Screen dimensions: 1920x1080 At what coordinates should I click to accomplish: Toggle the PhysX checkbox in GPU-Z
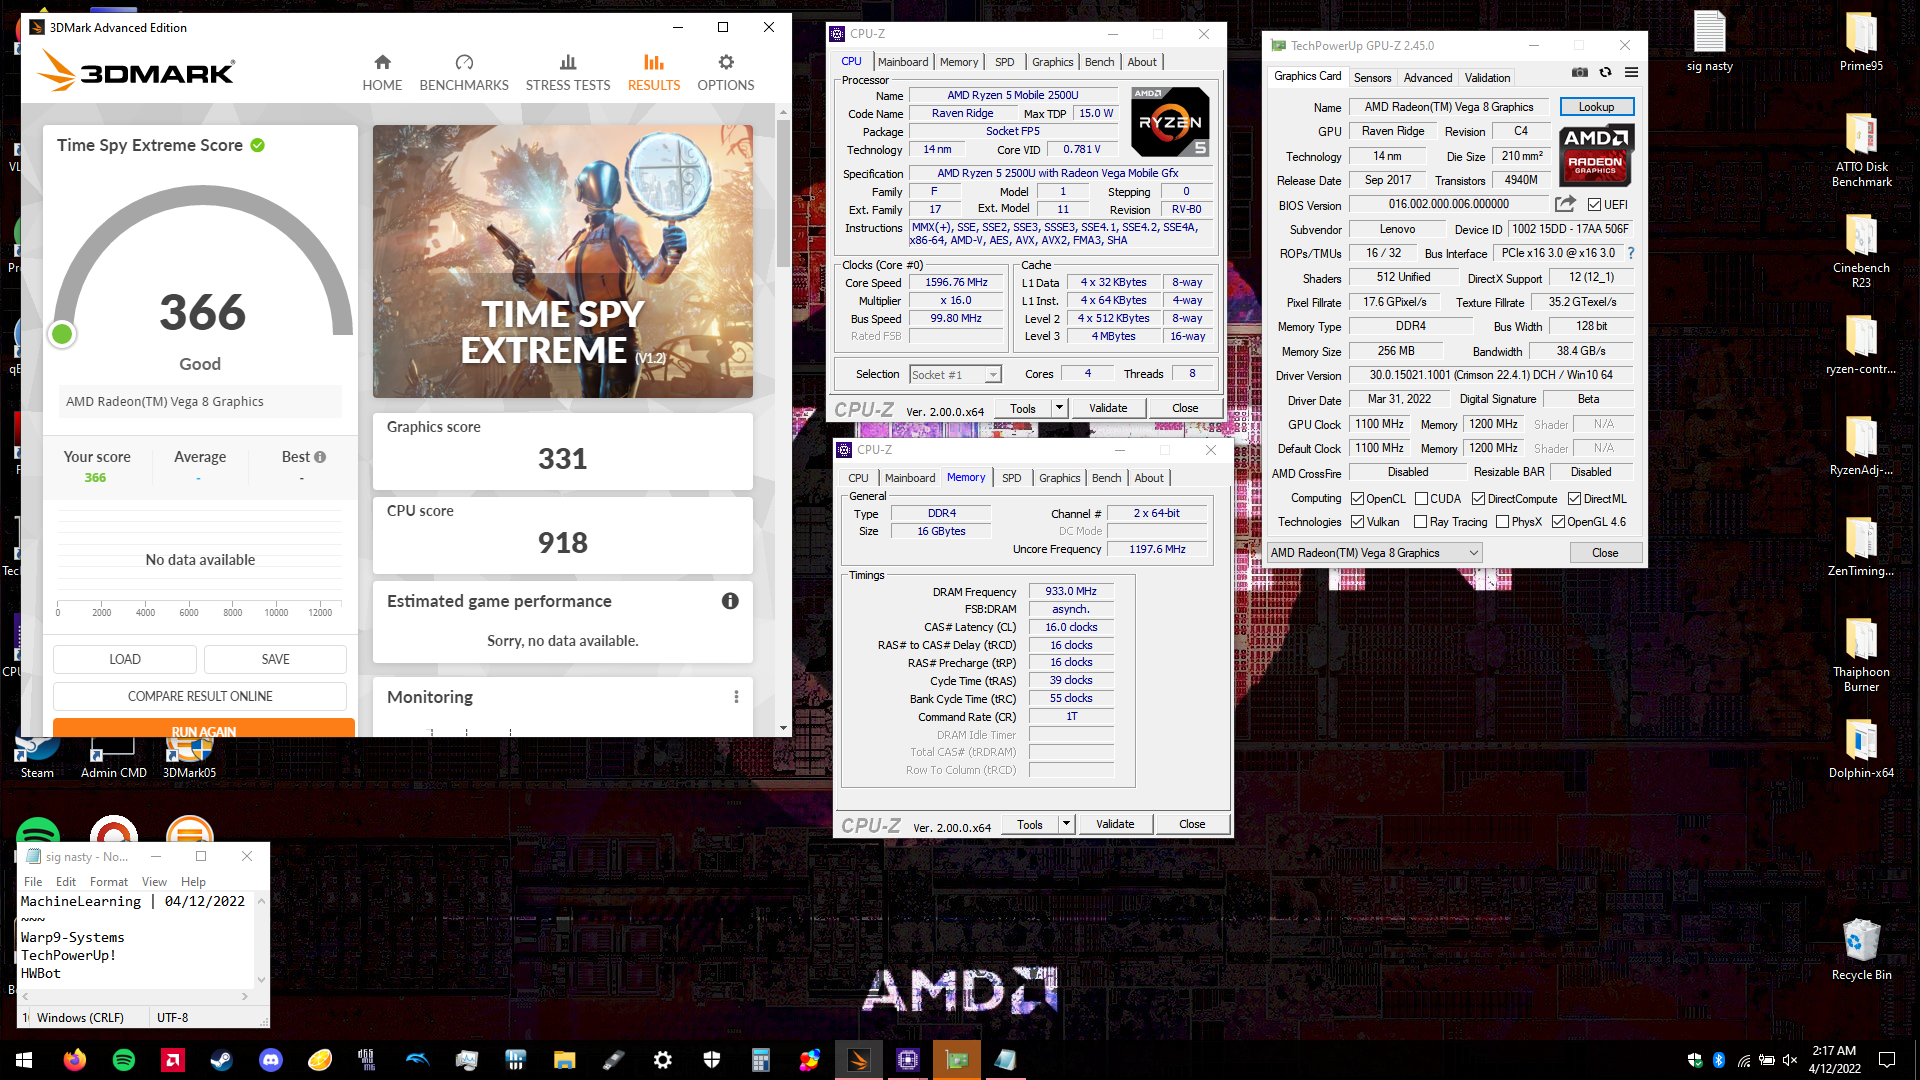1501,522
